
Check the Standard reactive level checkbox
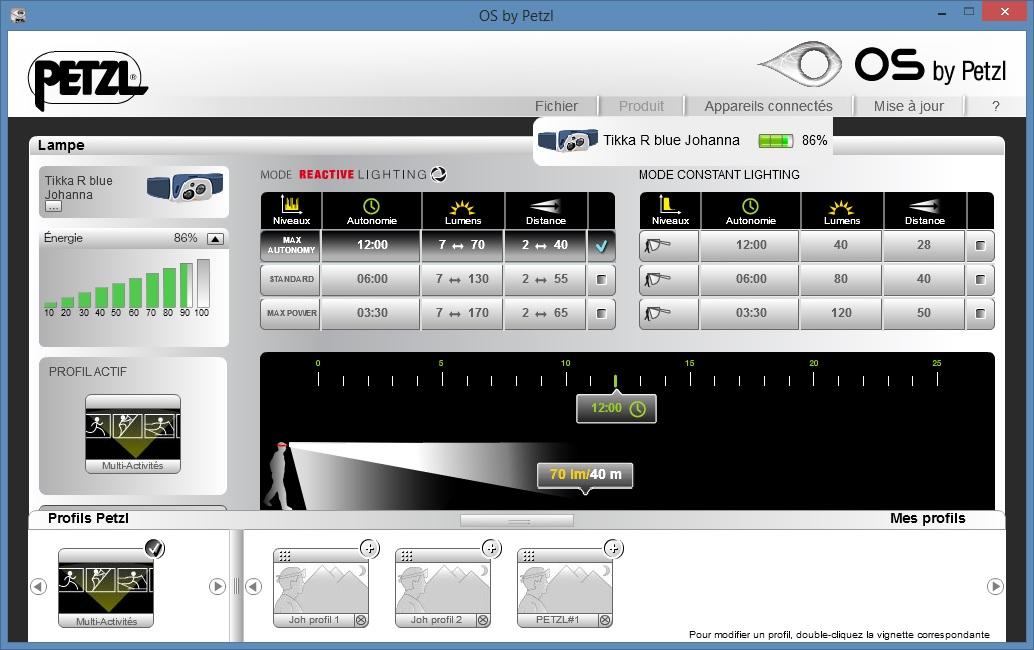(601, 280)
